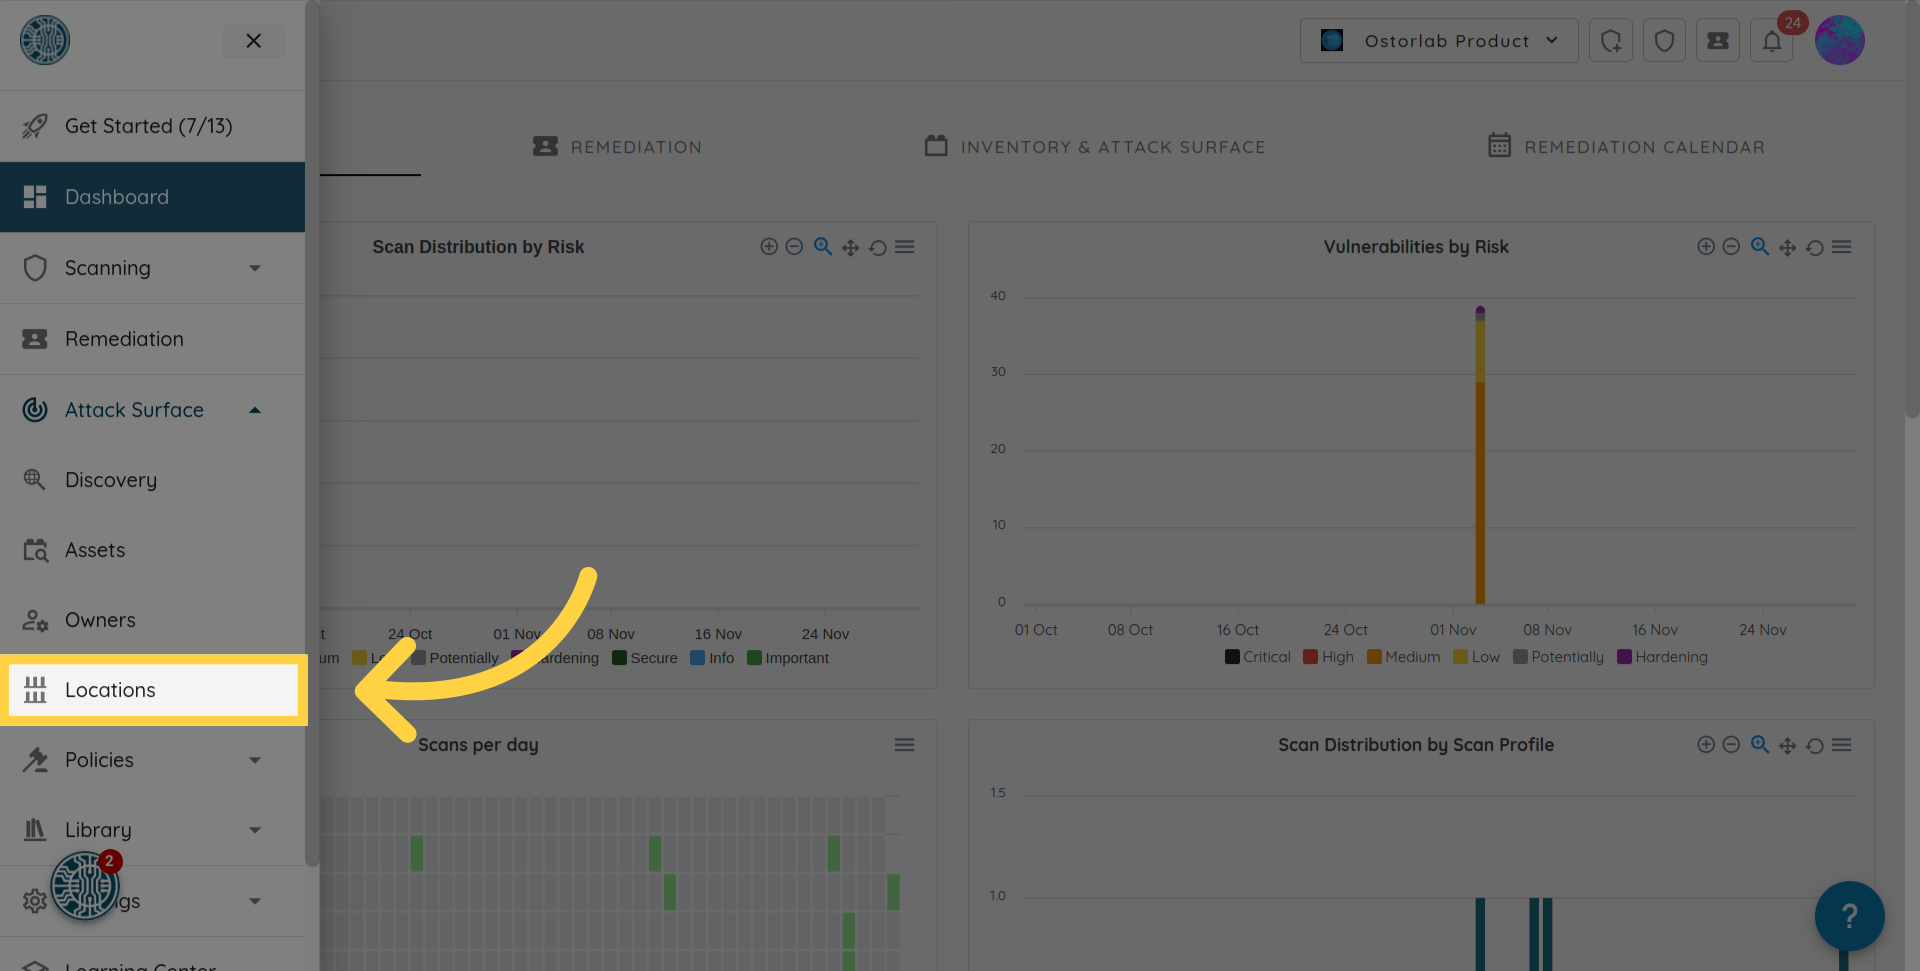Click the help question mark button
Viewport: 1920px width, 971px height.
tap(1849, 915)
